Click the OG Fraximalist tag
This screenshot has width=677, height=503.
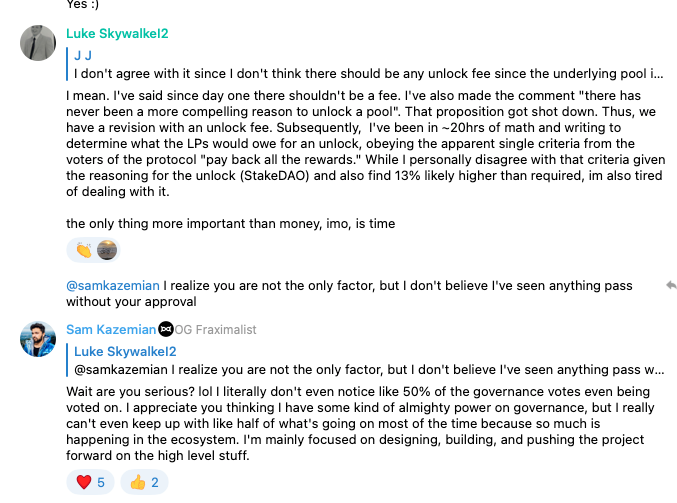[x=221, y=329]
